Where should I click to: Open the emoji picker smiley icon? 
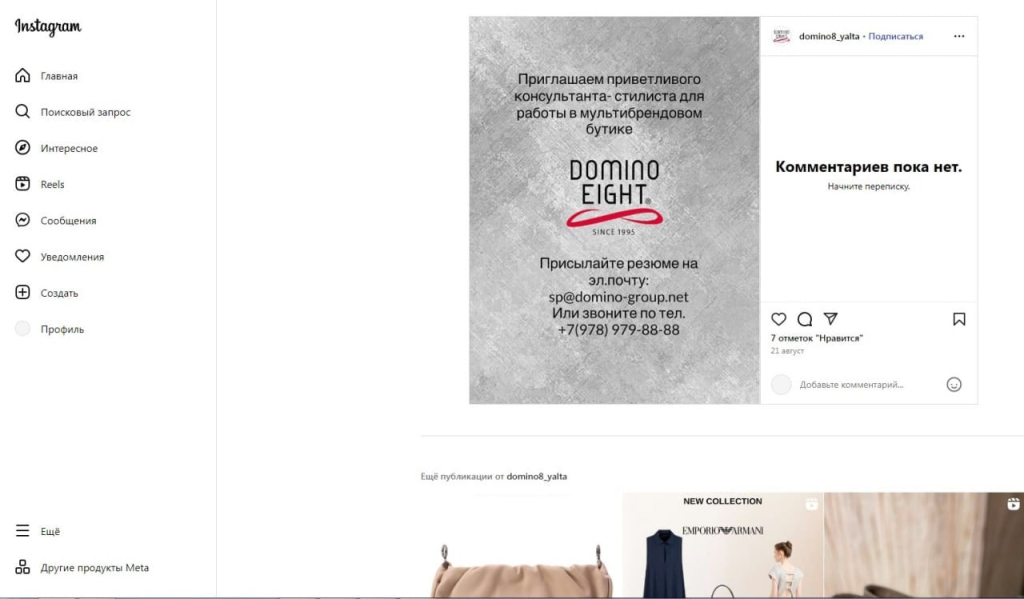click(953, 385)
